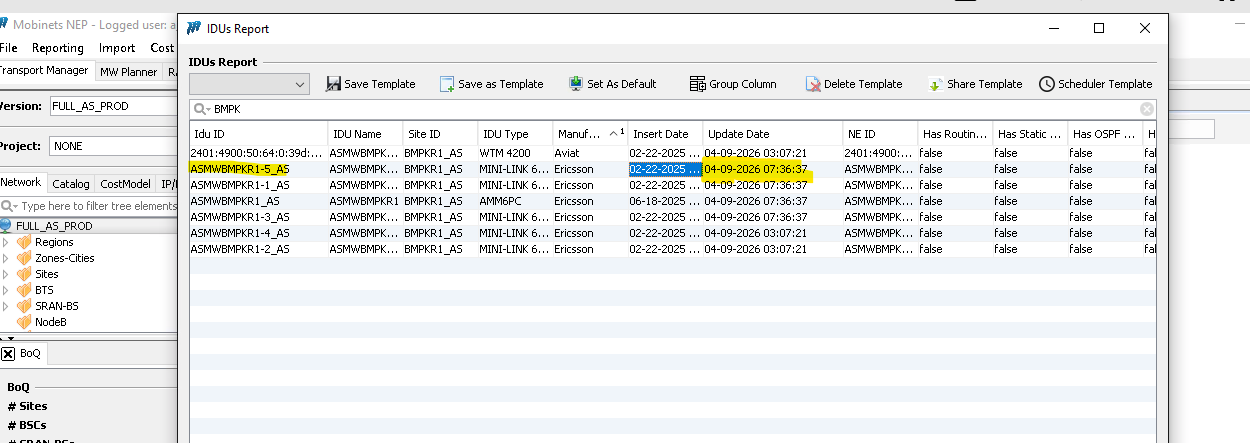
Task: Click the Share Template icon
Action: [936, 85]
